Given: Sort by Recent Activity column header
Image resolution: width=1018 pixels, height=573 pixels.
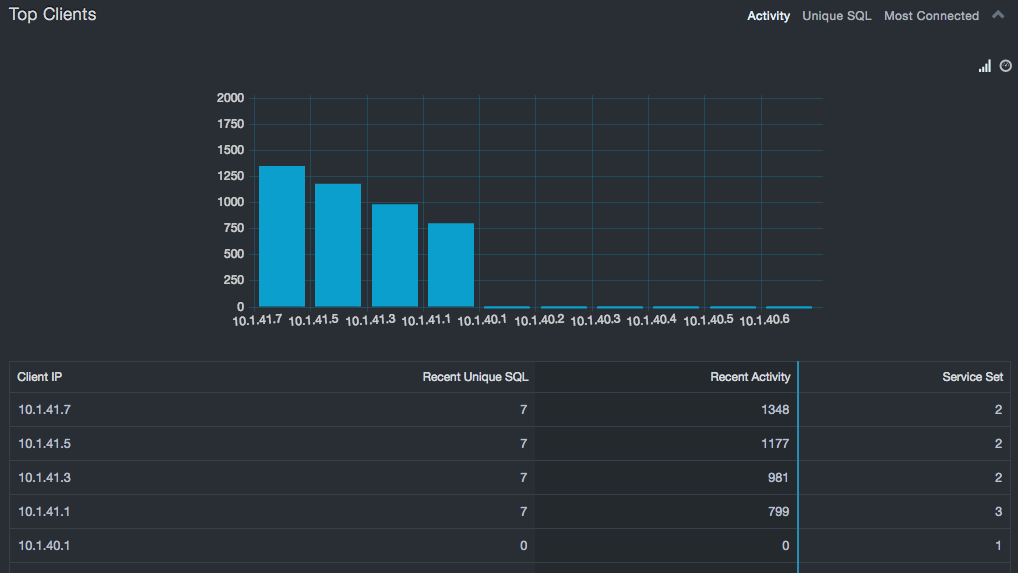Looking at the screenshot, I should point(750,377).
